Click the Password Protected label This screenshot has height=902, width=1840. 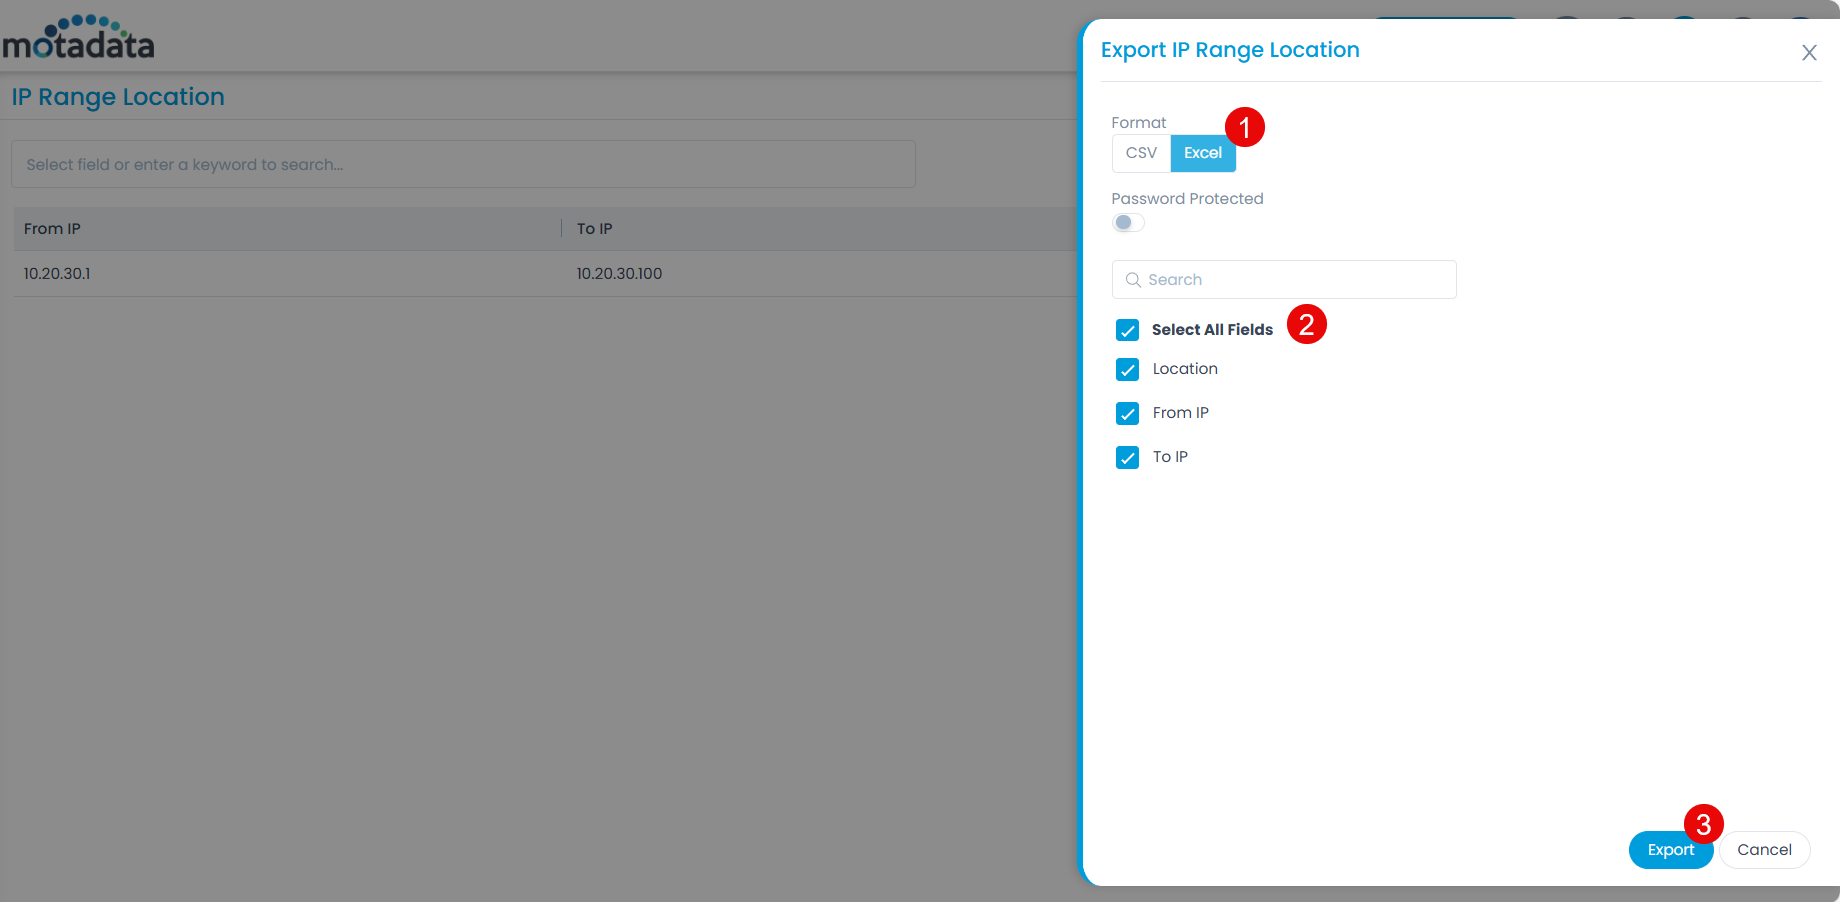(1187, 198)
